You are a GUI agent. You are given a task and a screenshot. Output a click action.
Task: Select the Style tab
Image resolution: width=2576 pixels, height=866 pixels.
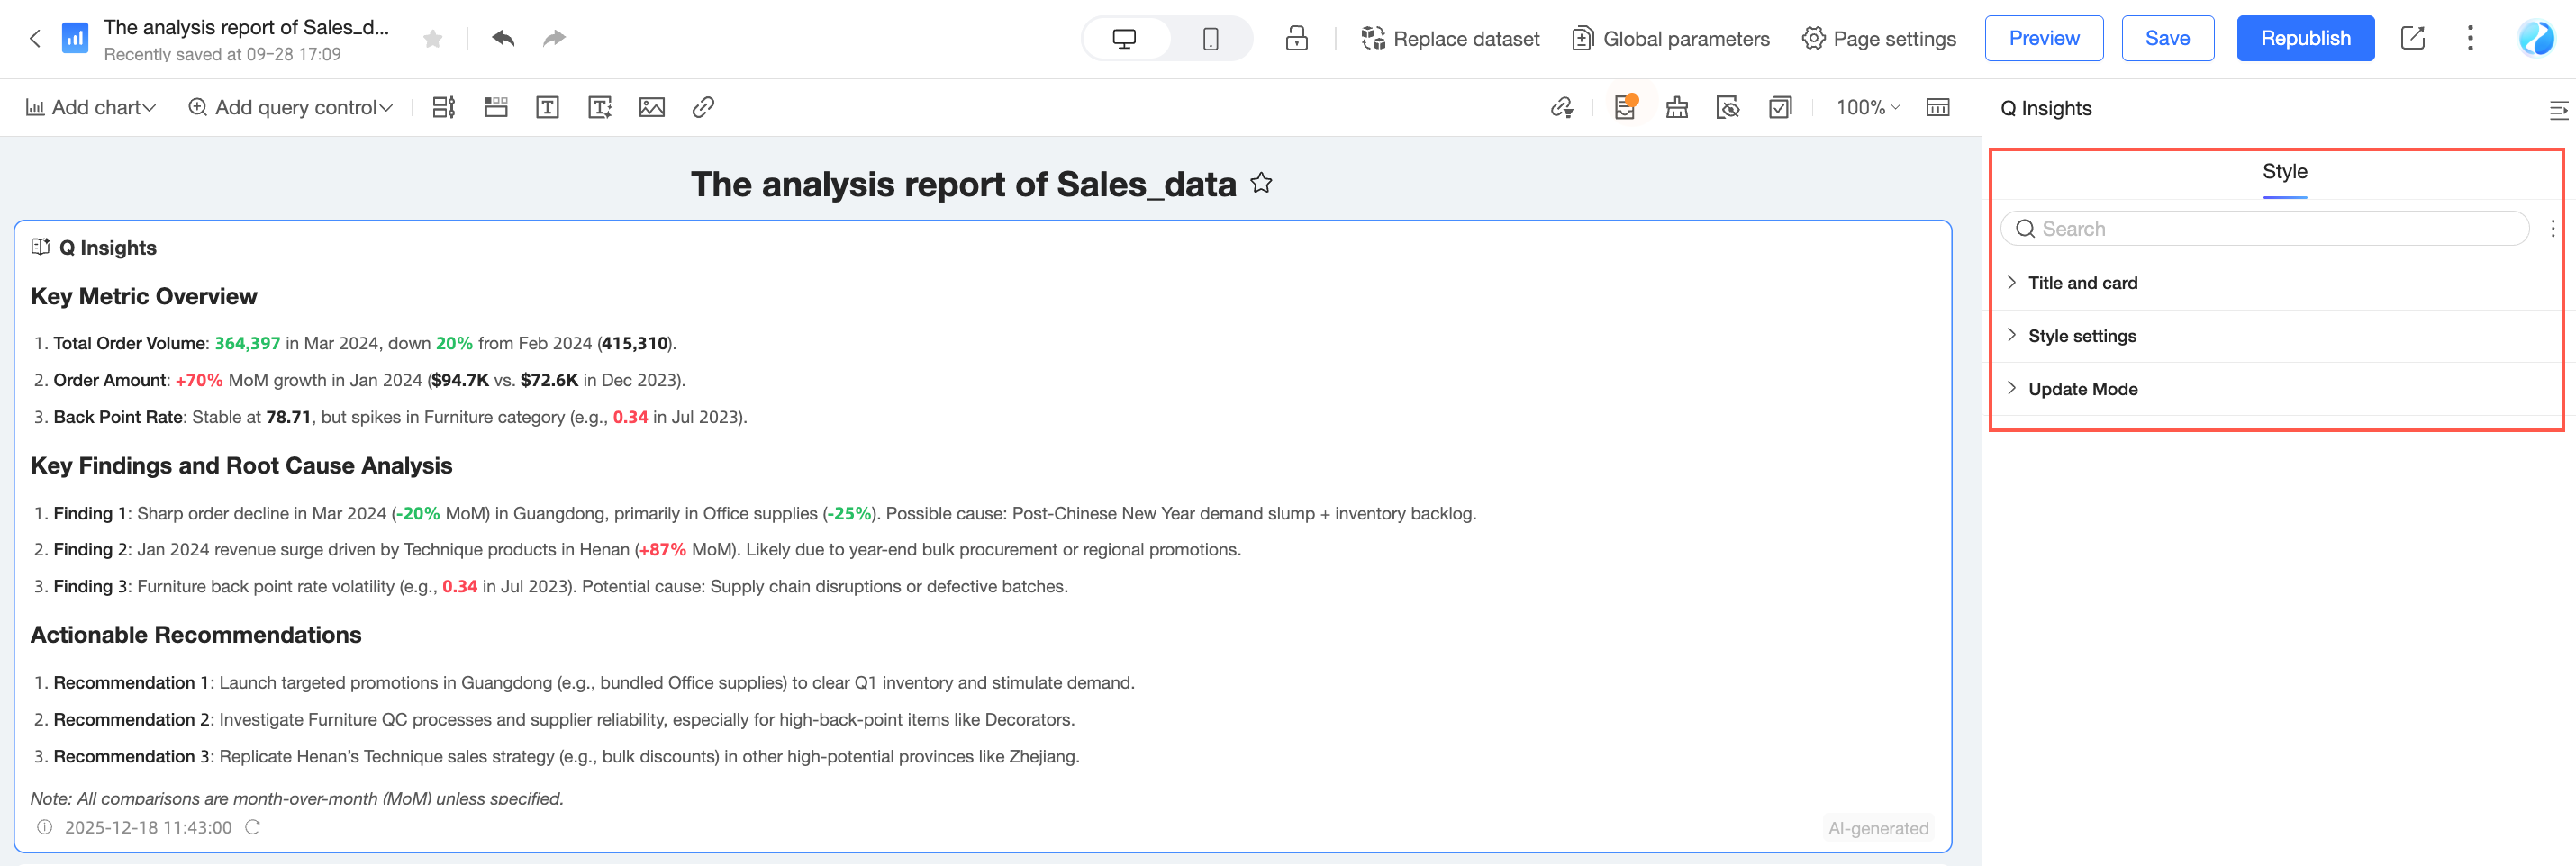point(2284,171)
